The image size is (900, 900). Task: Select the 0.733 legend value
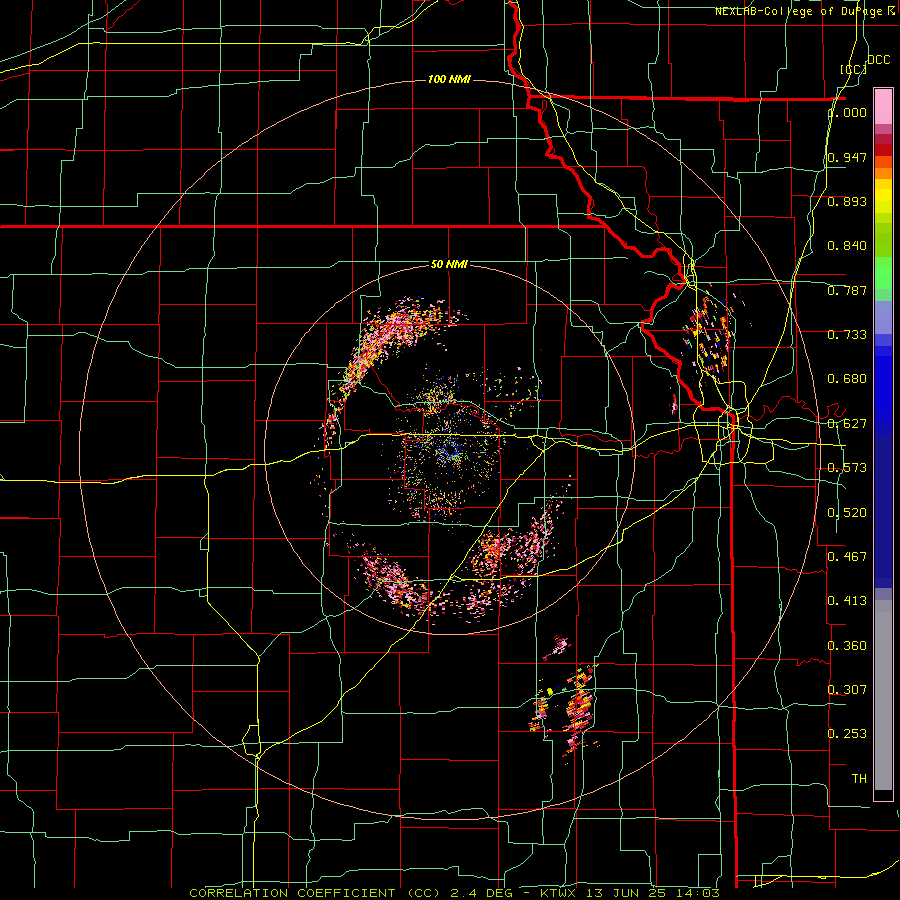tap(847, 335)
